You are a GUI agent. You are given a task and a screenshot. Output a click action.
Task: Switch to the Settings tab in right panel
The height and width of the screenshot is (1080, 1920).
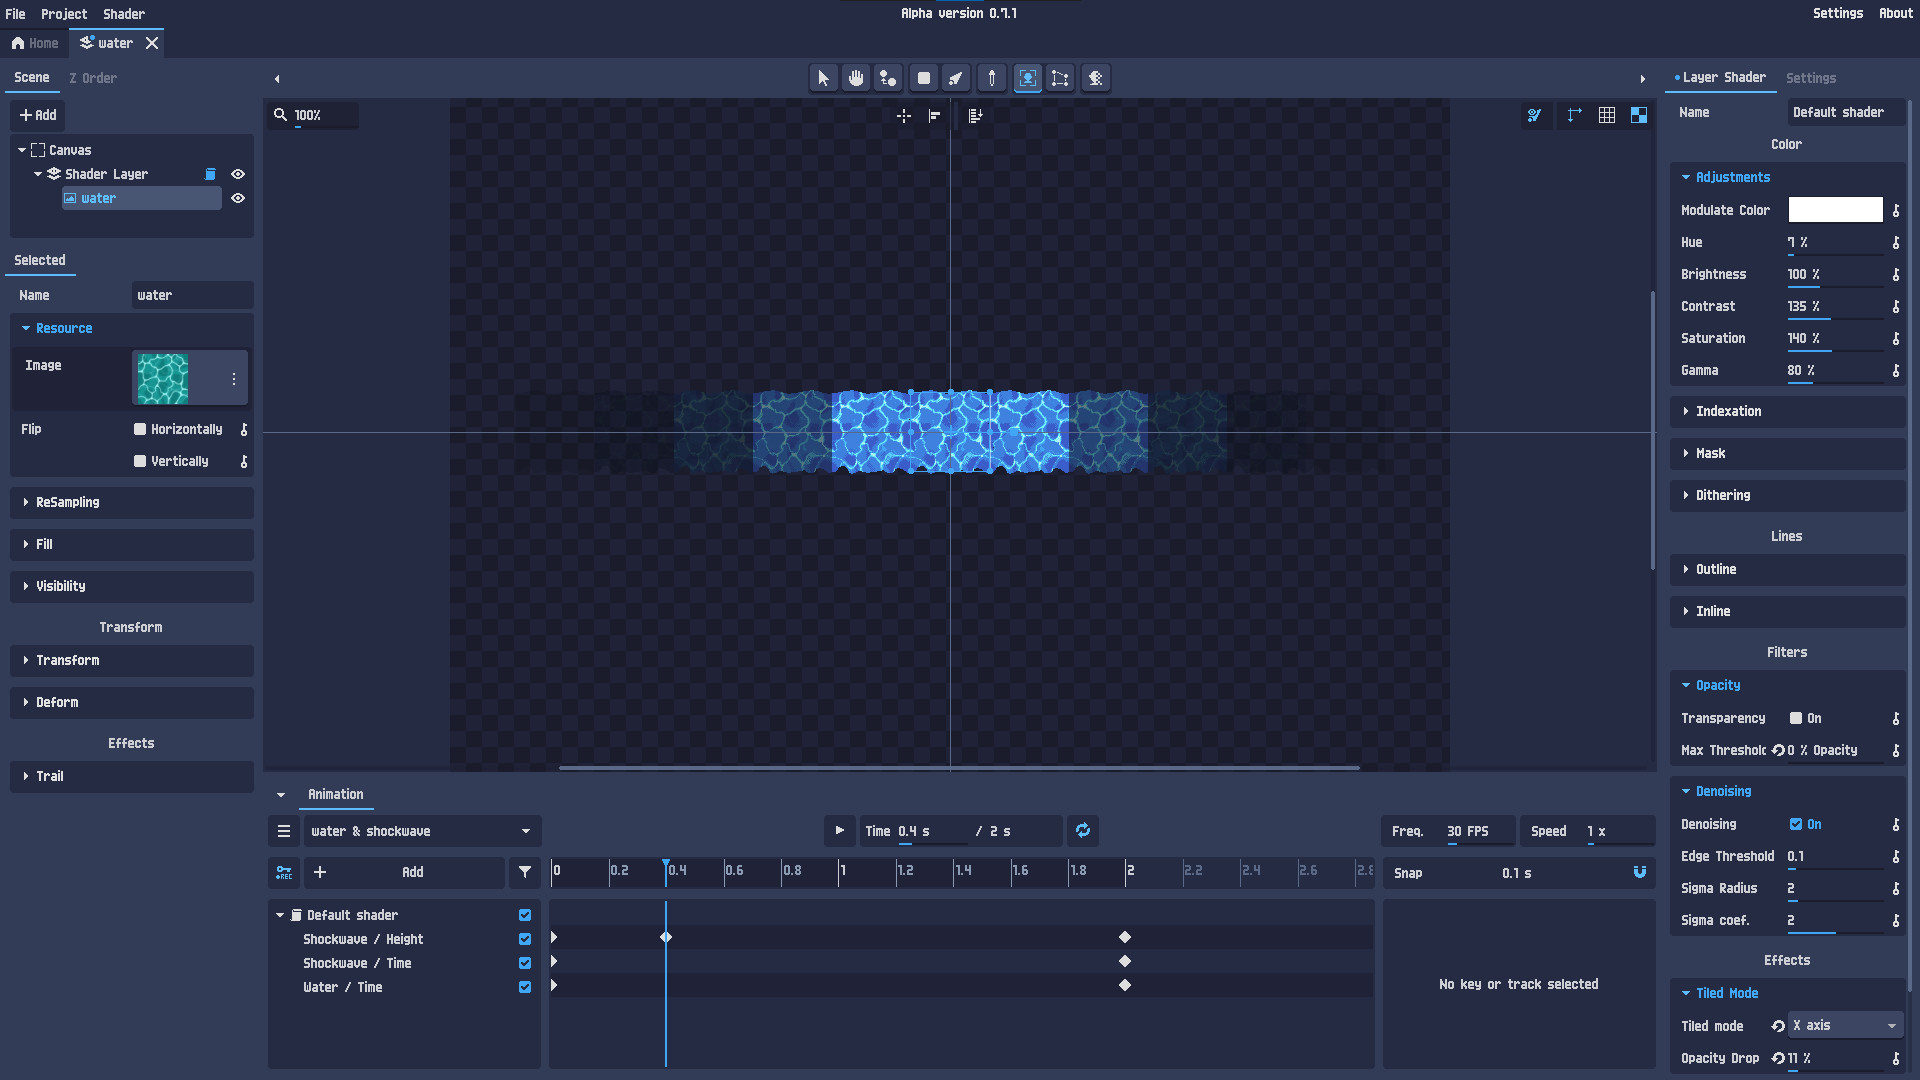(1811, 78)
